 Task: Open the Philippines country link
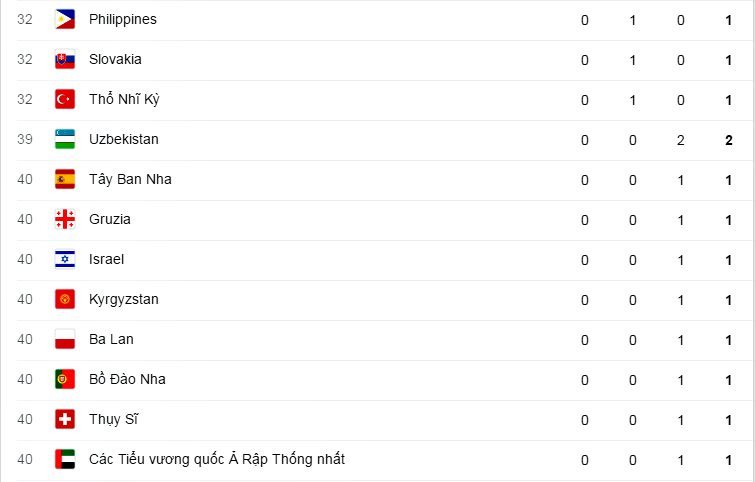click(122, 19)
